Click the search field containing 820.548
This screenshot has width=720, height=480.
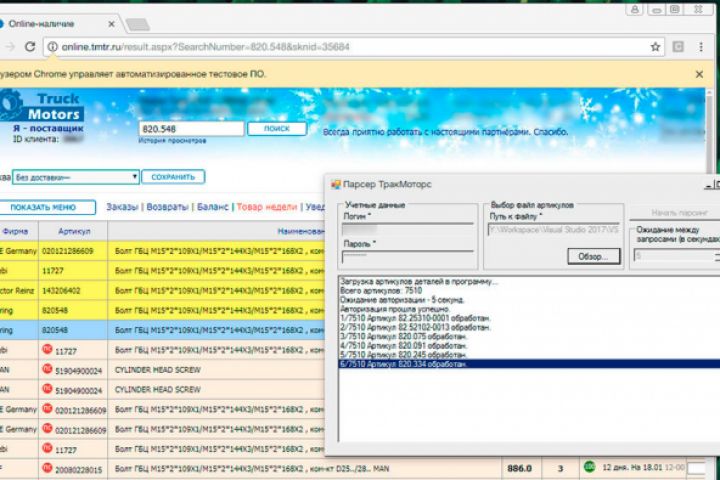191,129
